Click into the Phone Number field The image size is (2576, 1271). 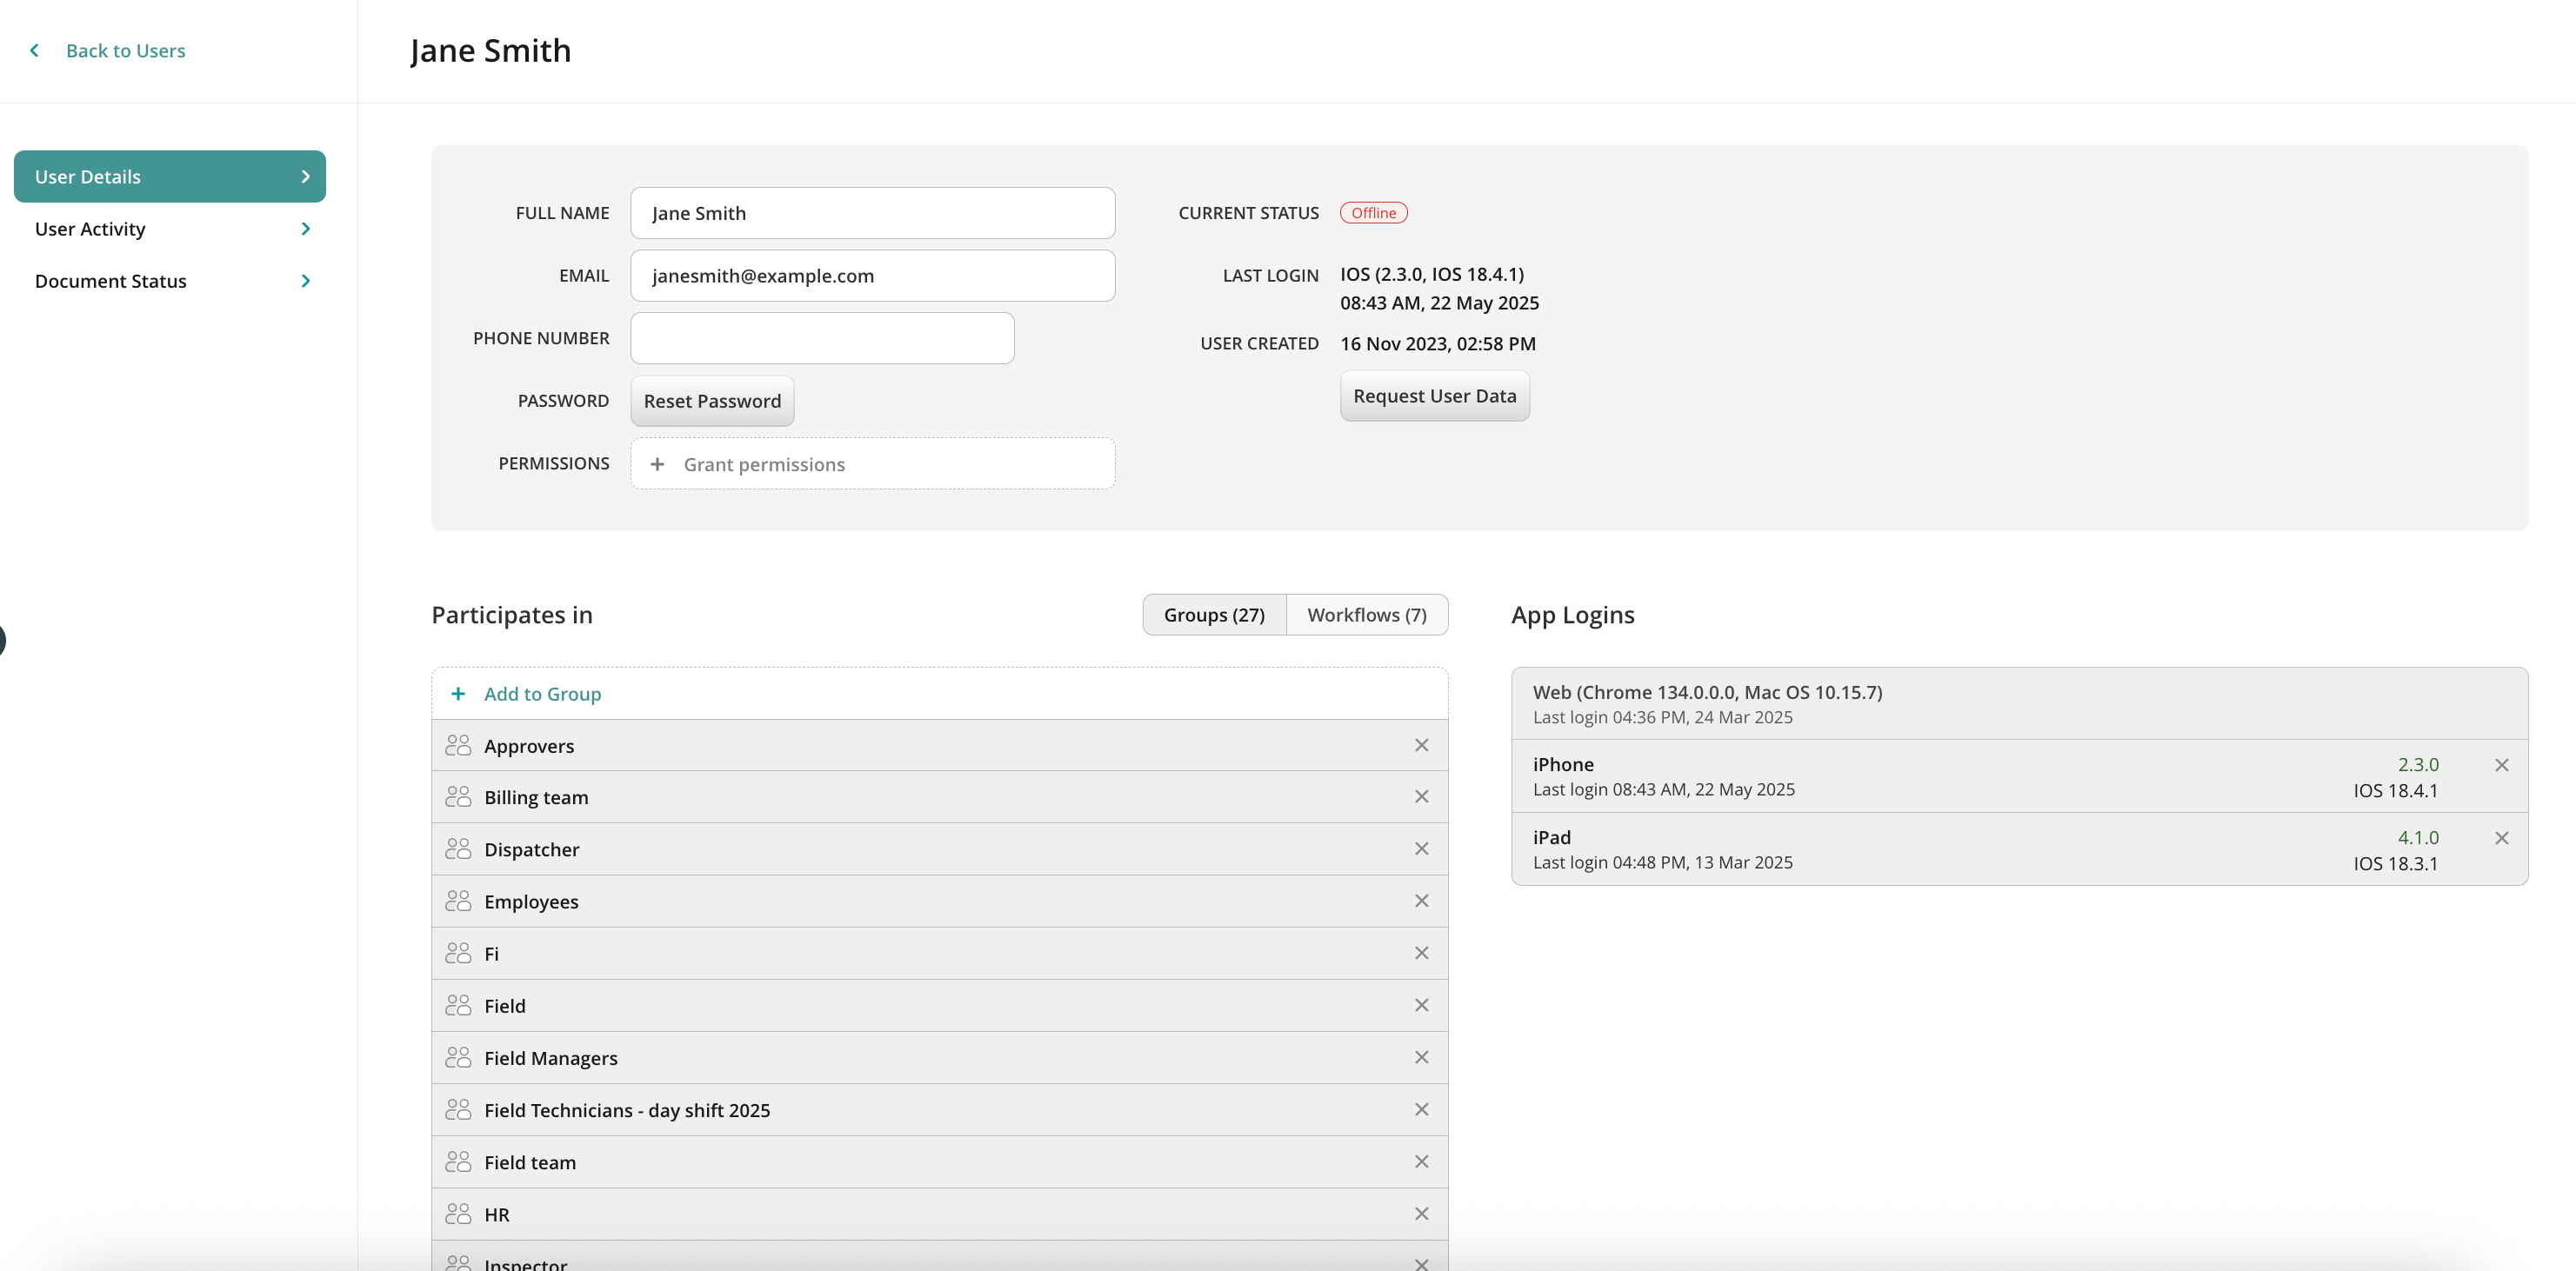821,338
